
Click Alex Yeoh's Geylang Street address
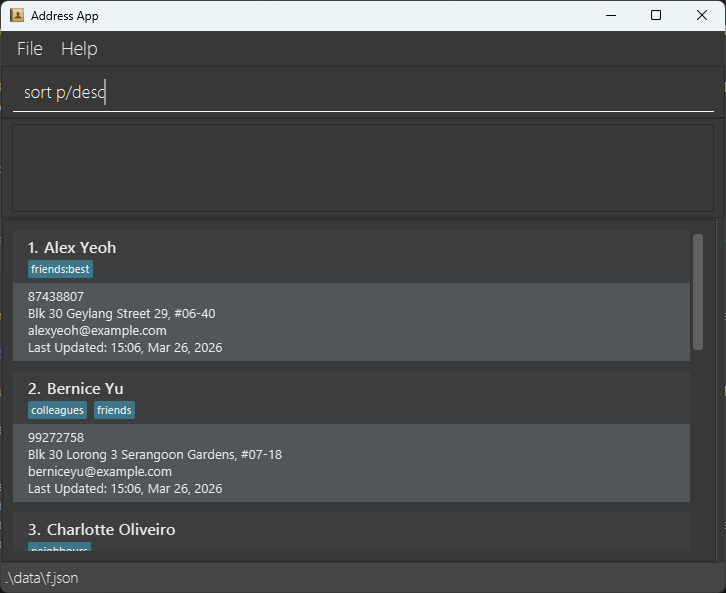(x=121, y=314)
